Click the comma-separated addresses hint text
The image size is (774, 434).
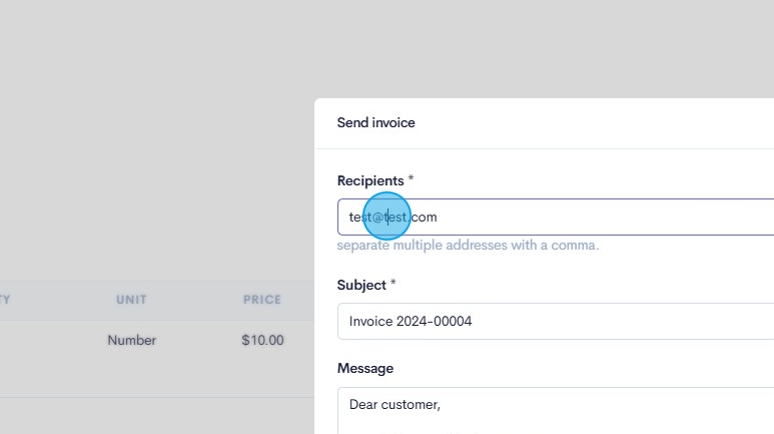point(468,245)
